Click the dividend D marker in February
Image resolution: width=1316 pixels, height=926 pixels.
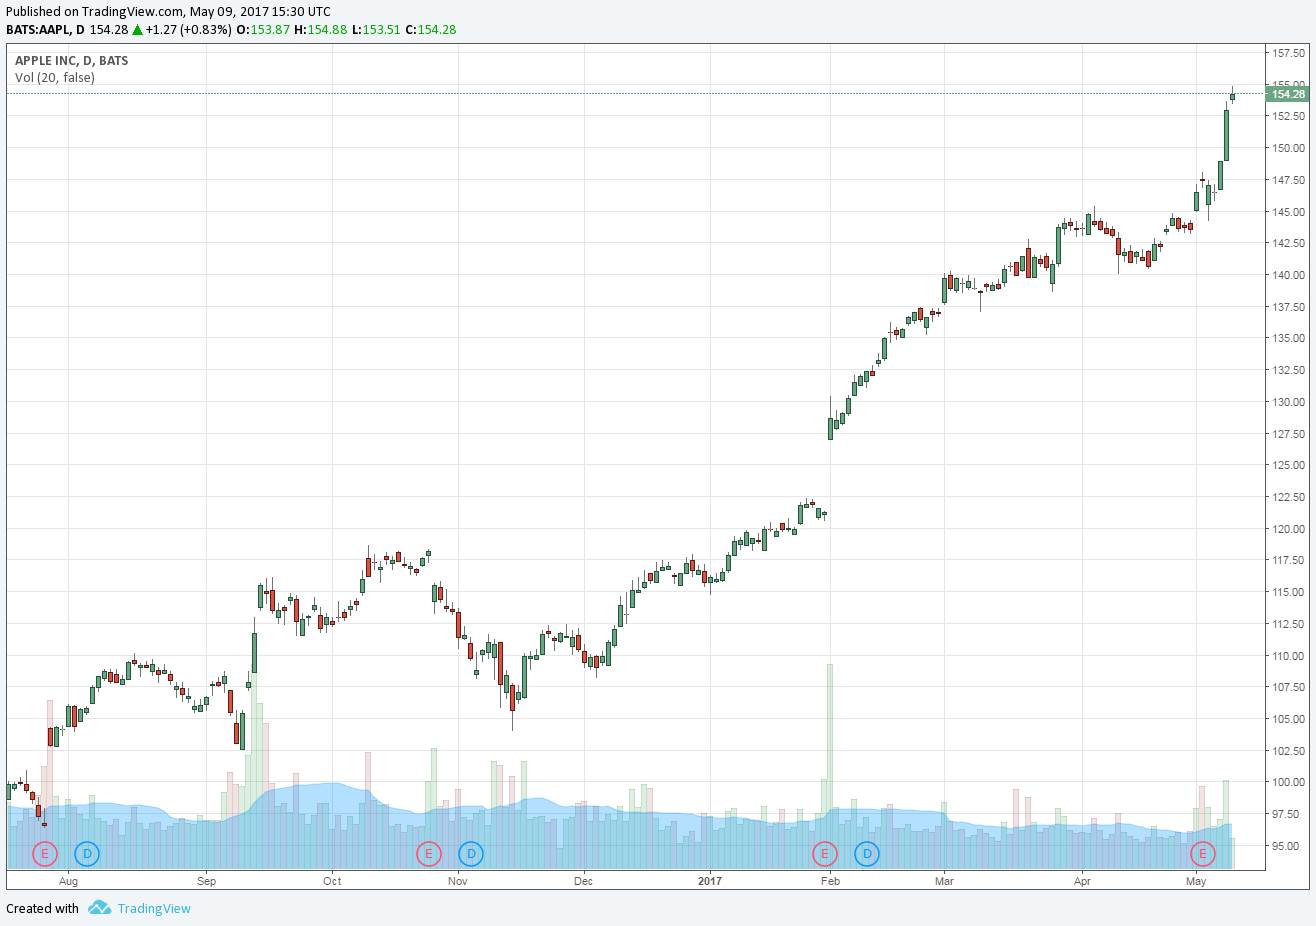pyautogui.click(x=867, y=854)
